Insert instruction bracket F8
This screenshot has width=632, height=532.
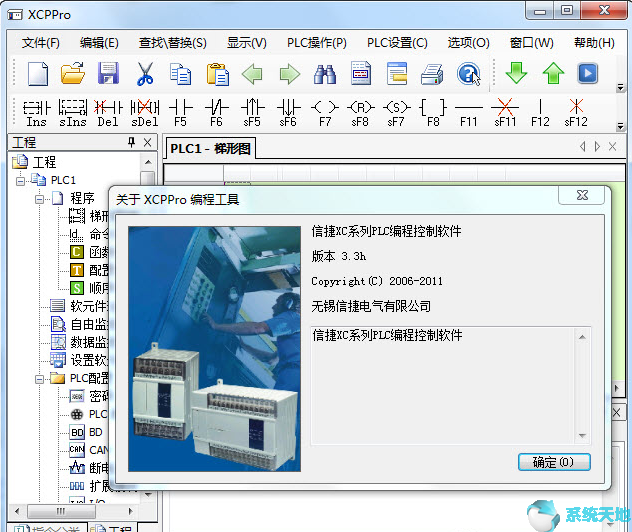click(433, 113)
